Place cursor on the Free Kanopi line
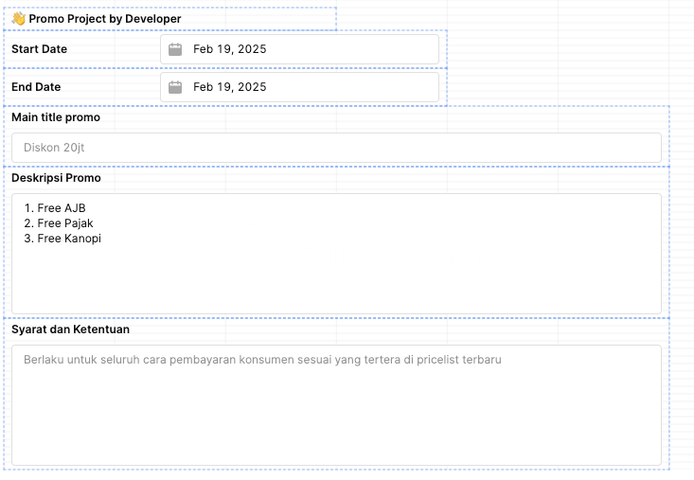This screenshot has width=694, height=480. click(x=63, y=238)
